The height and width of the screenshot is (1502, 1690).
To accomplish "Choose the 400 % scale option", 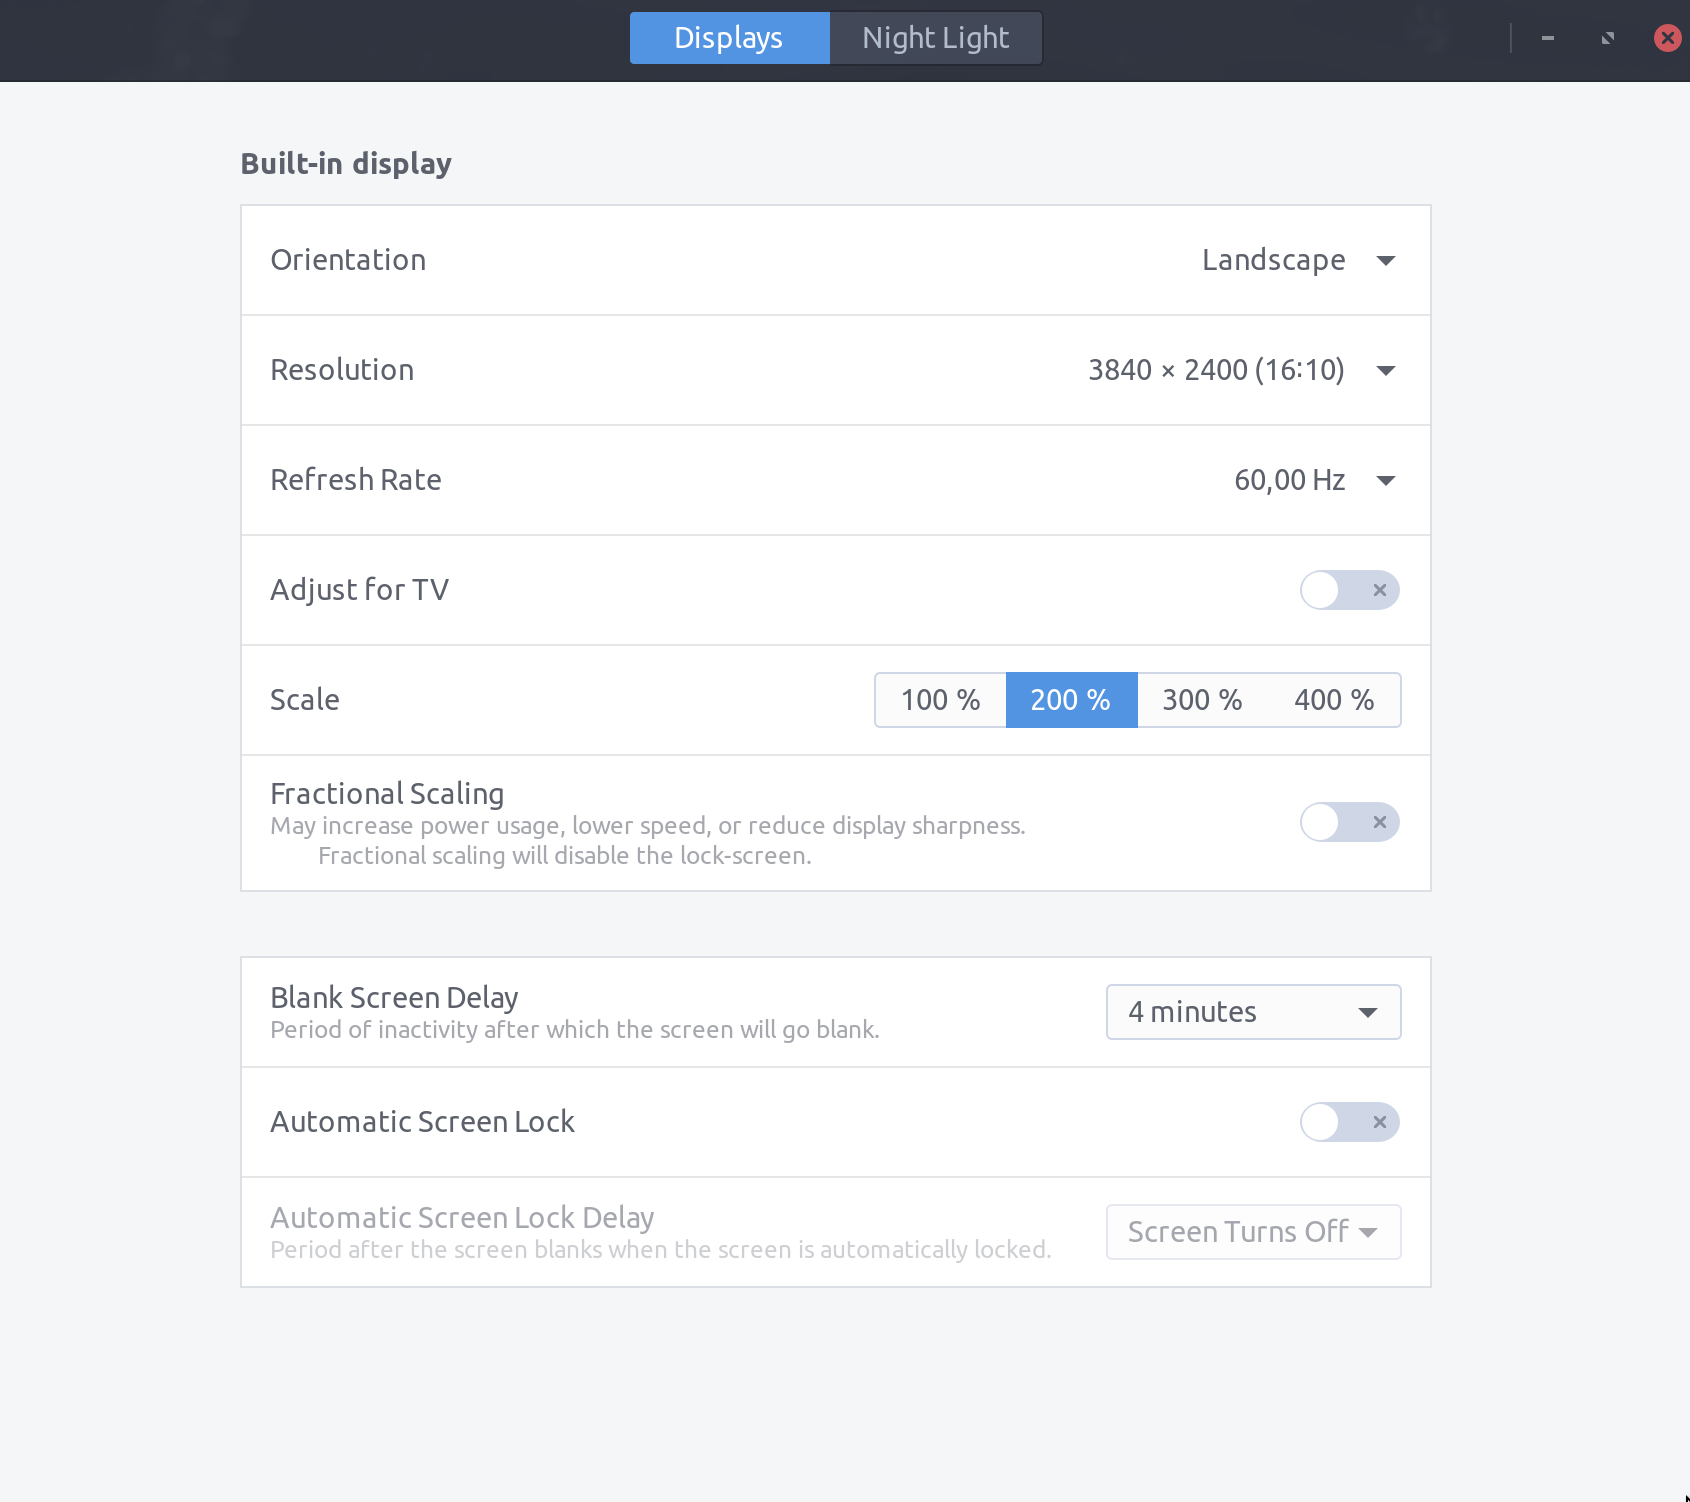I will click(1334, 700).
